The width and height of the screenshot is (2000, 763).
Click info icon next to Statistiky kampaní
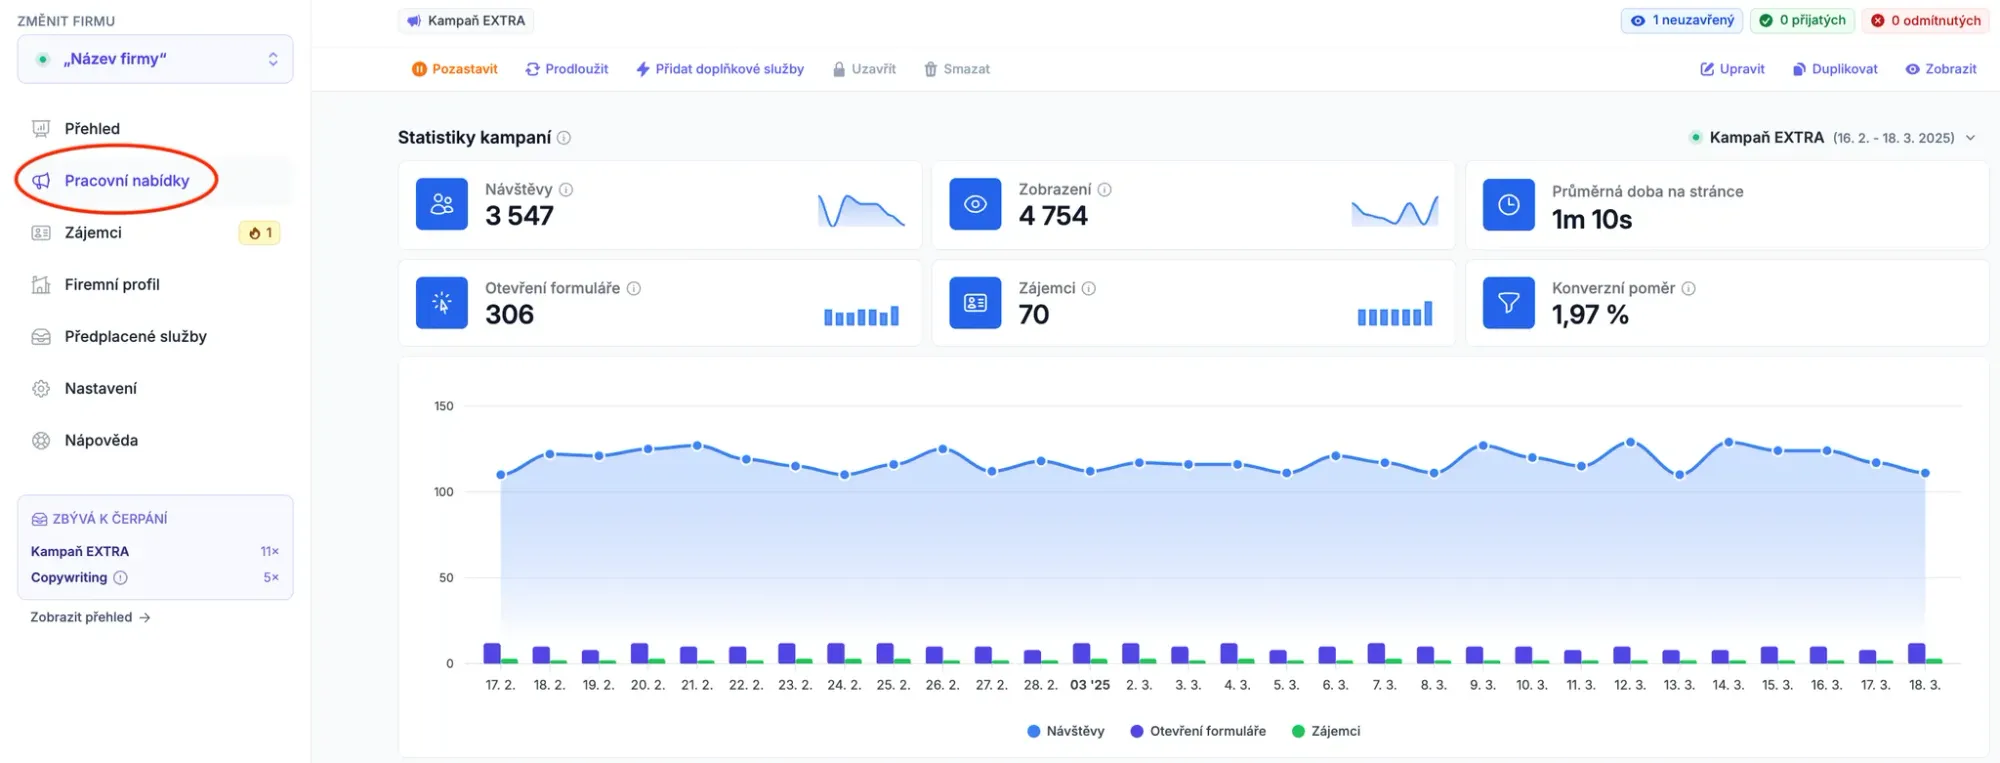(564, 138)
